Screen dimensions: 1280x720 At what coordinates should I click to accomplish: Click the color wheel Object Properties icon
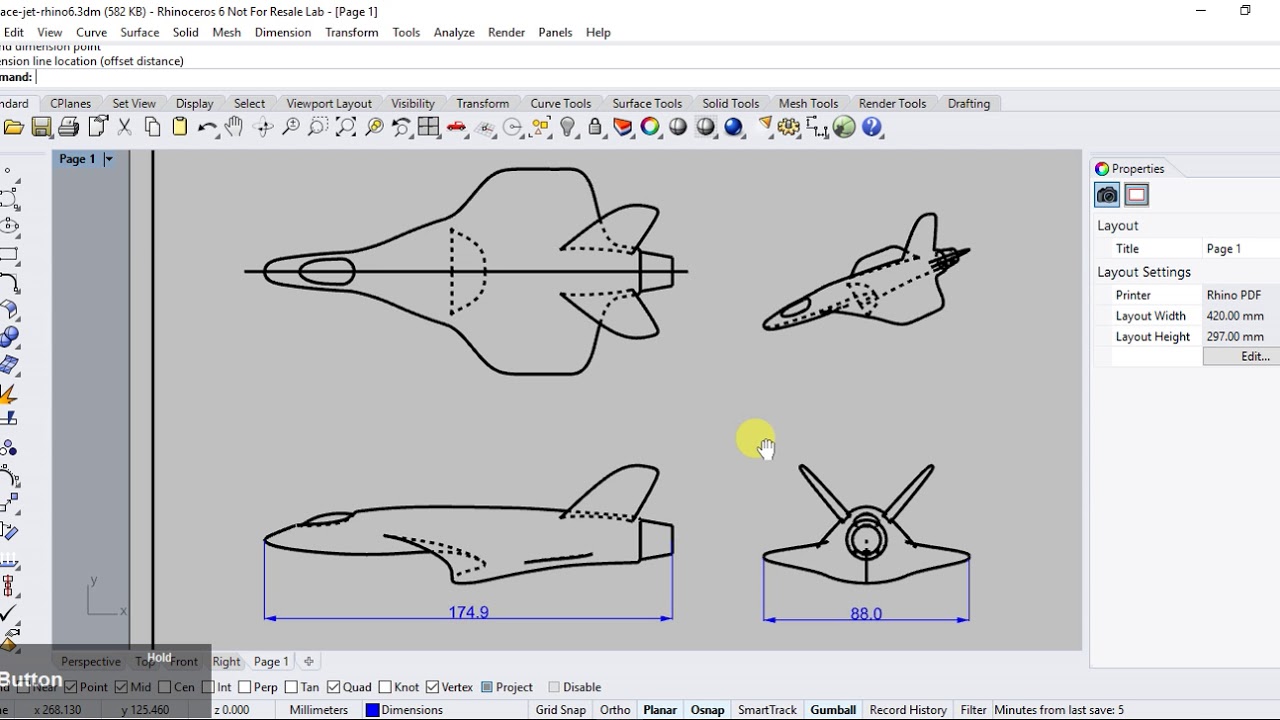point(650,127)
